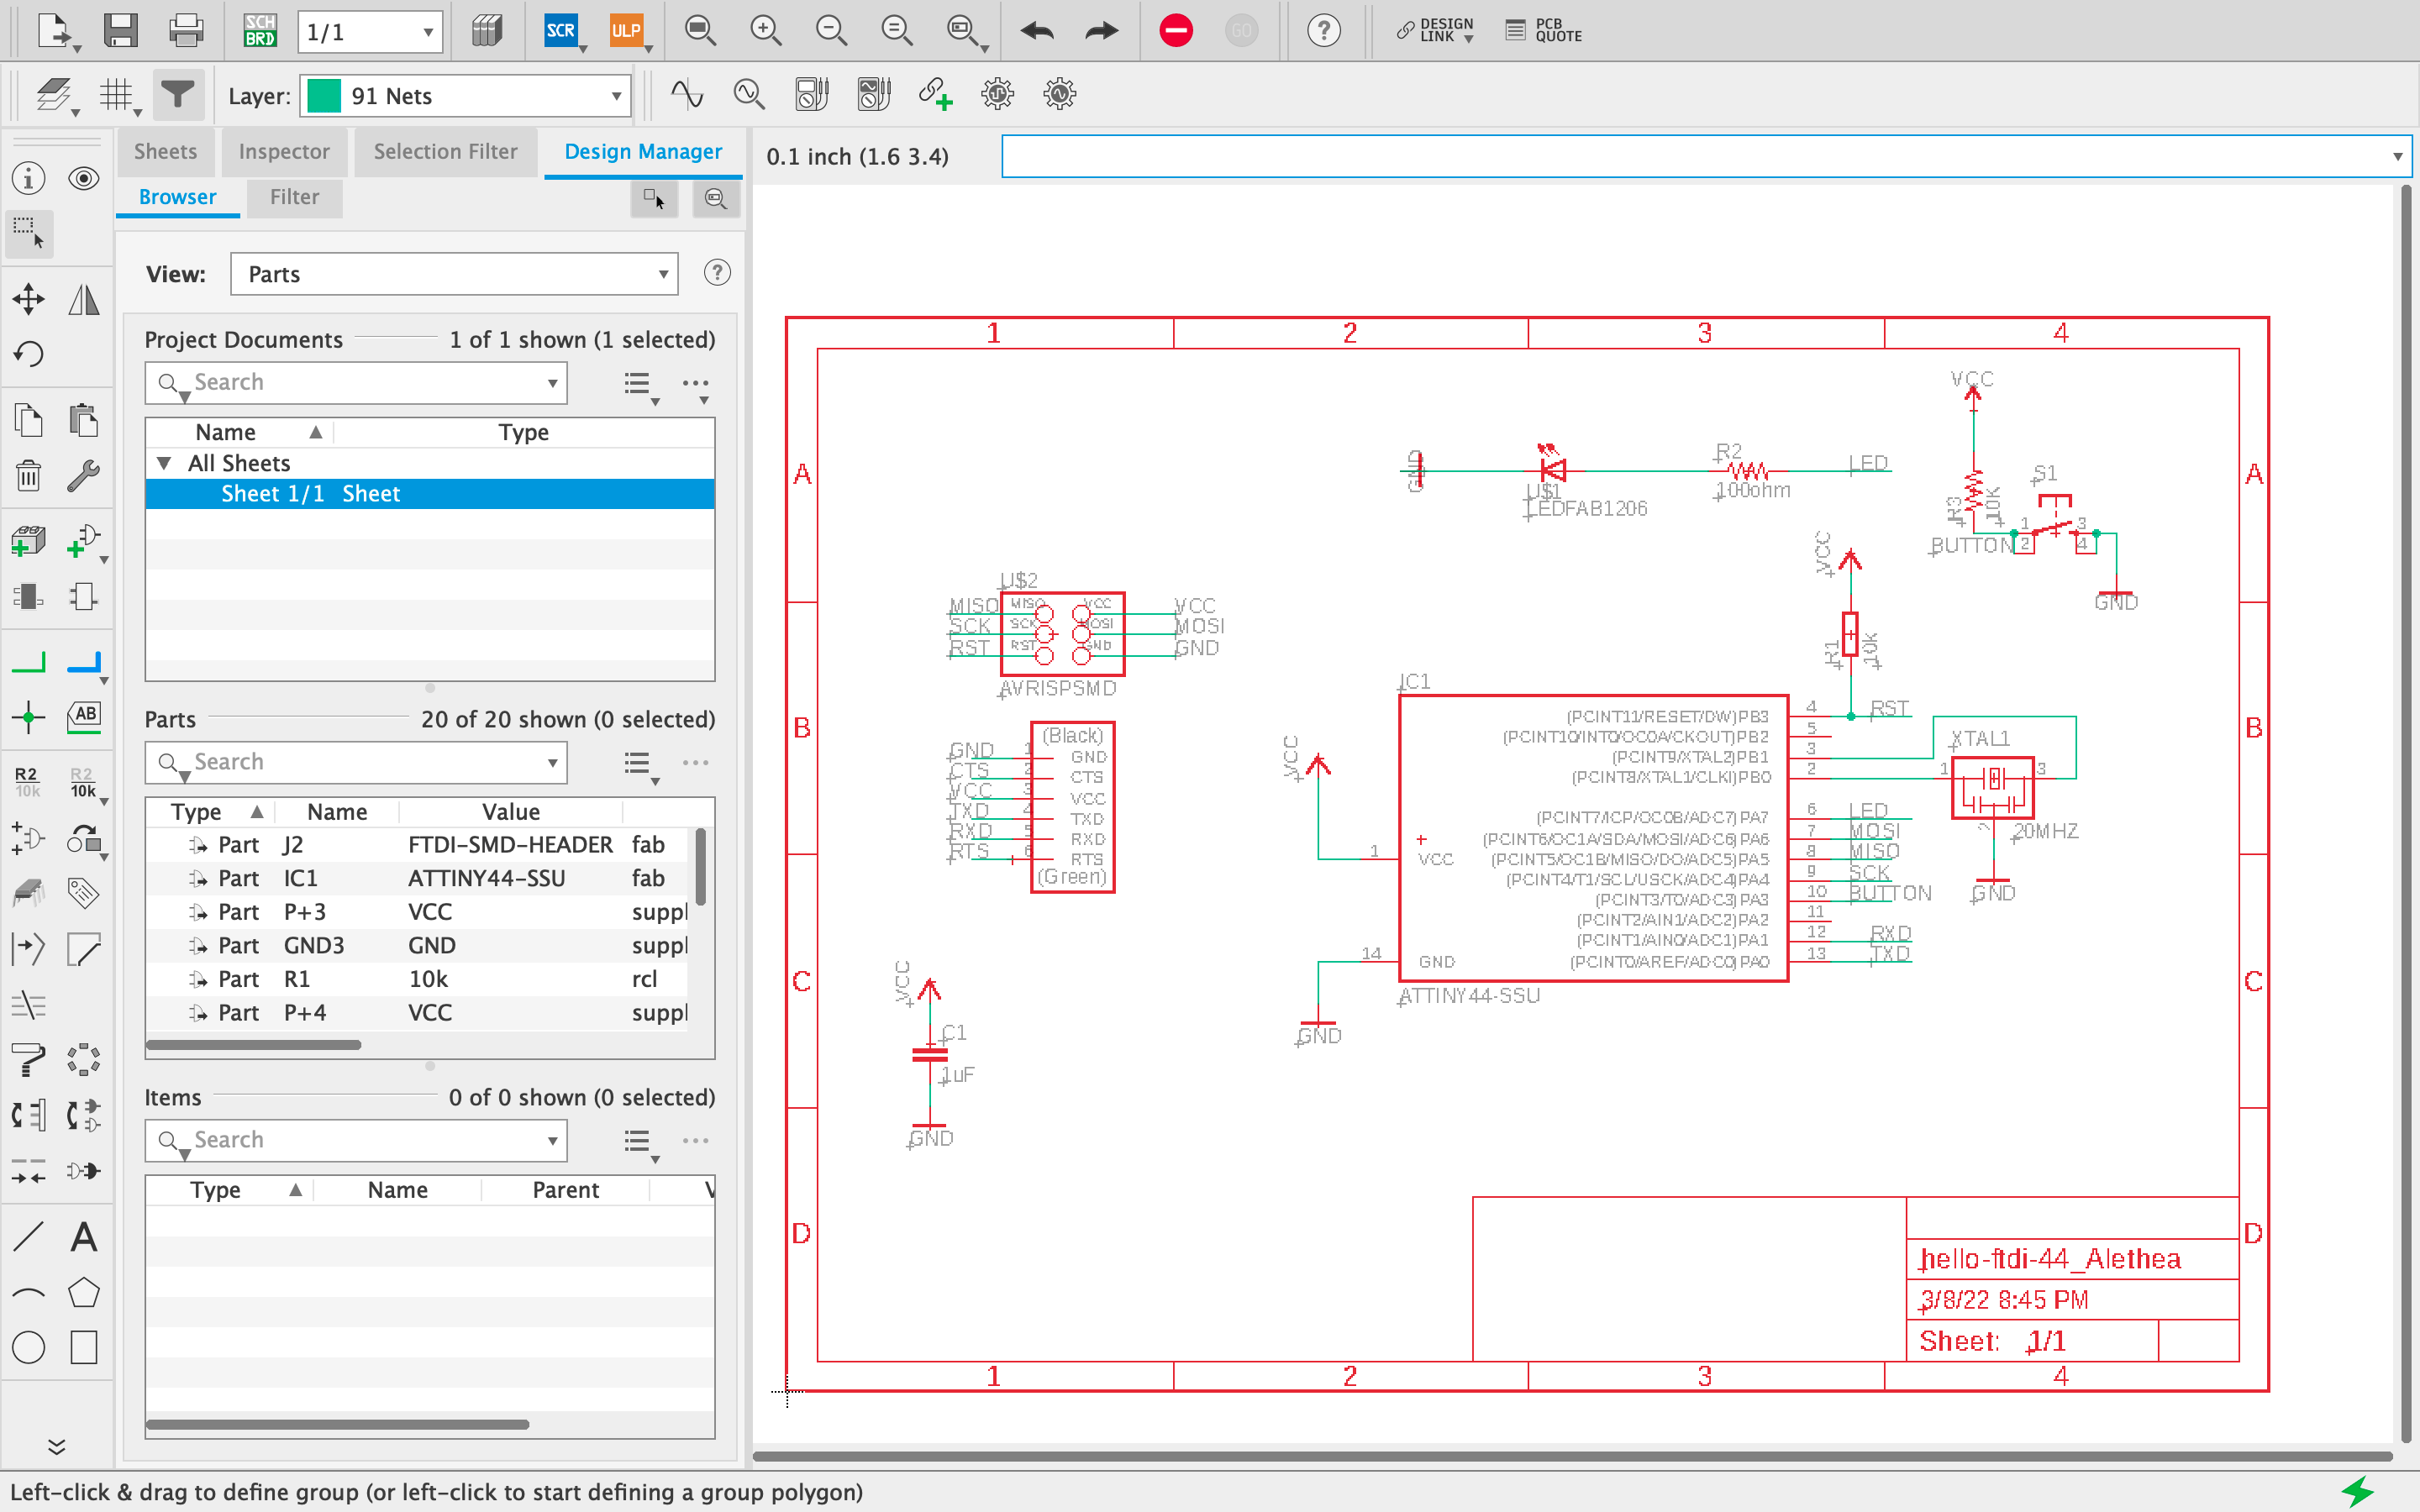Open Parts list view options menu
This screenshot has width=2420, height=1512.
pos(640,765)
